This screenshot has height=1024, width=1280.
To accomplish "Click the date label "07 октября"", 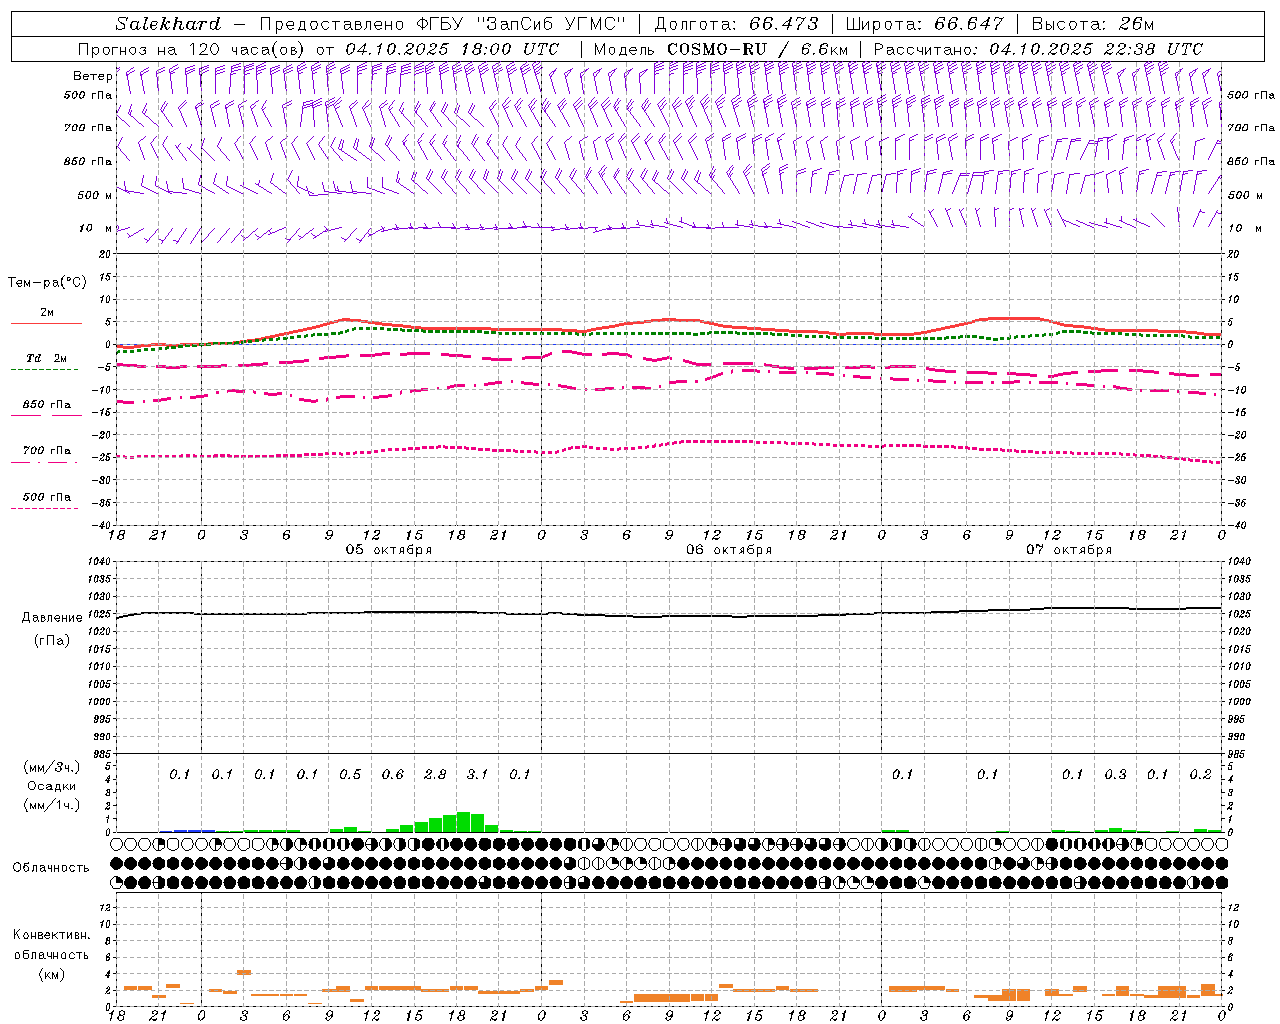I will (1069, 550).
